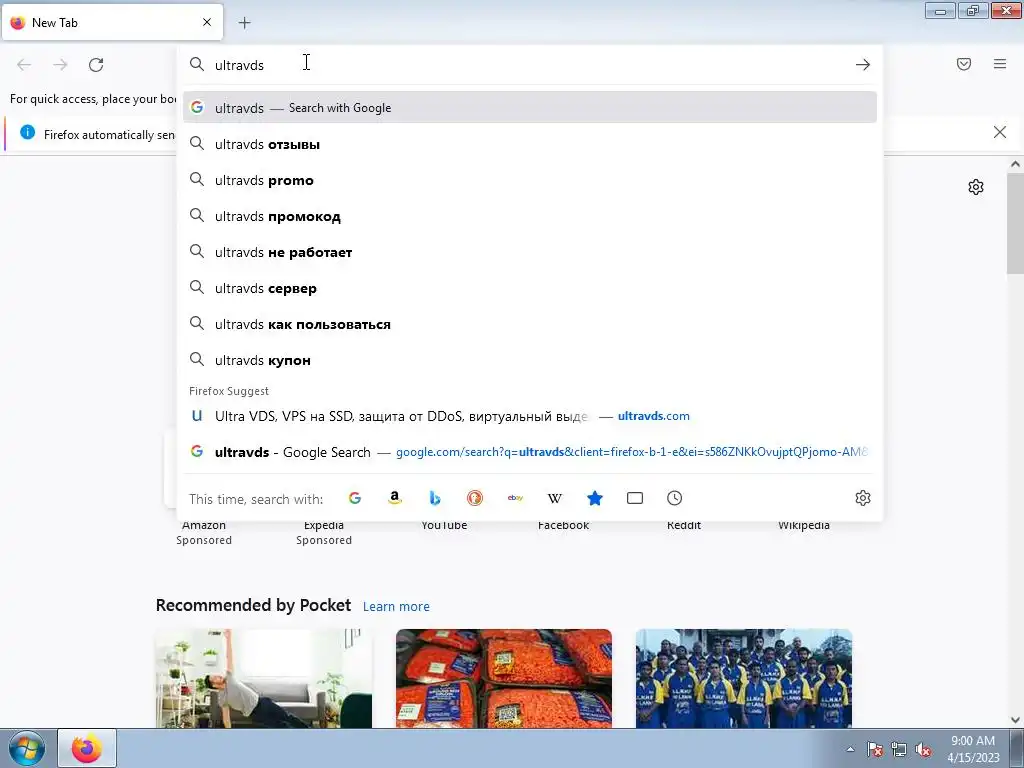Click the blue info icon in notification
The image size is (1024, 768).
[x=27, y=133]
